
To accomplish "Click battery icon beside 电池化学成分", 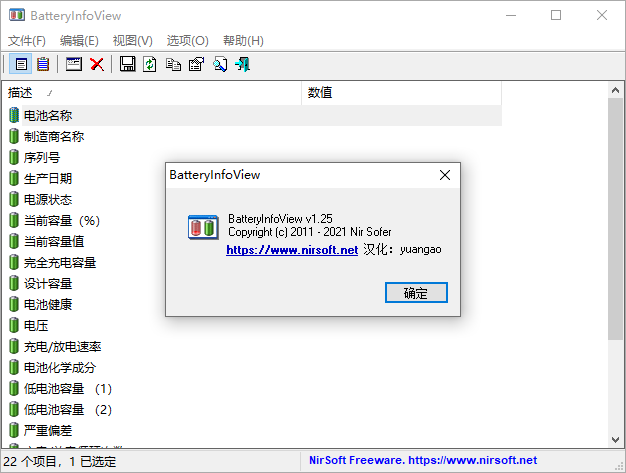I will 14,367.
